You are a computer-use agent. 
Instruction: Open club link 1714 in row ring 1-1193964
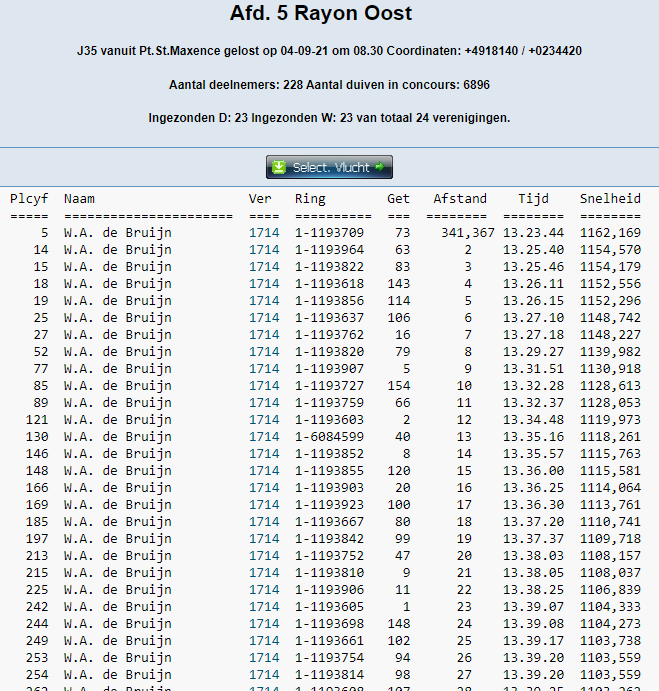(264, 250)
